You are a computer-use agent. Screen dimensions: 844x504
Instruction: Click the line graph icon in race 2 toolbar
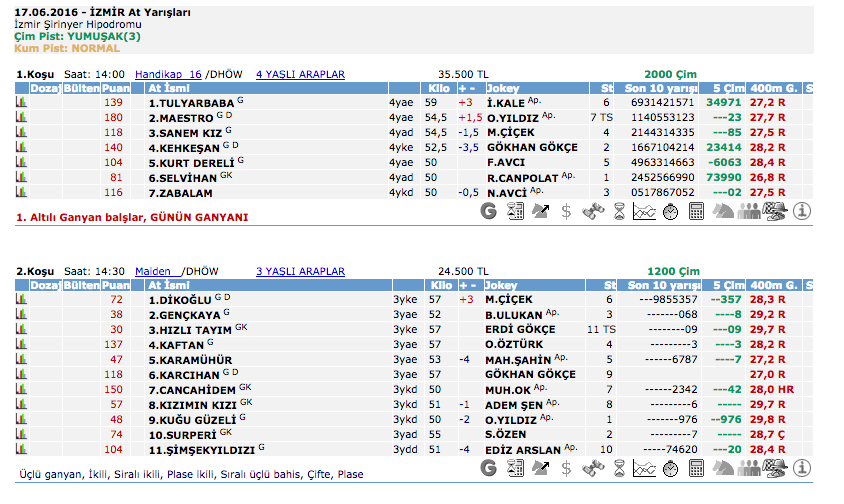[x=645, y=468]
